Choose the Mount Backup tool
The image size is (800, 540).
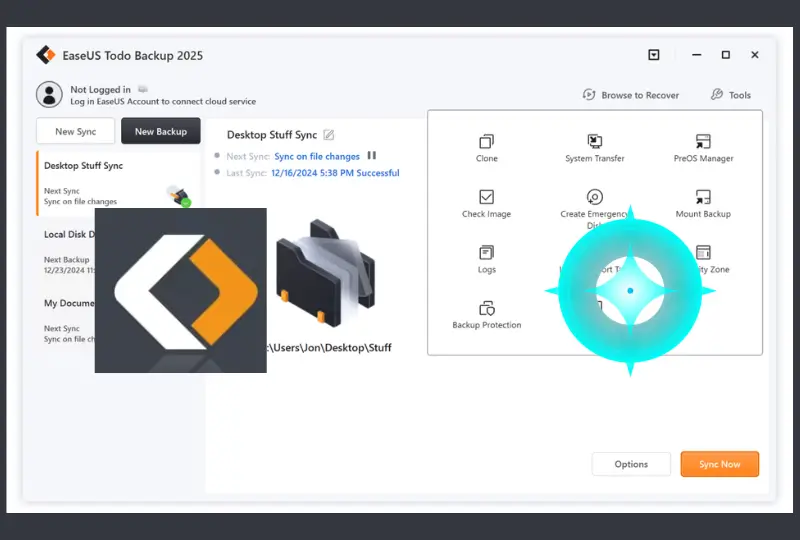click(703, 204)
